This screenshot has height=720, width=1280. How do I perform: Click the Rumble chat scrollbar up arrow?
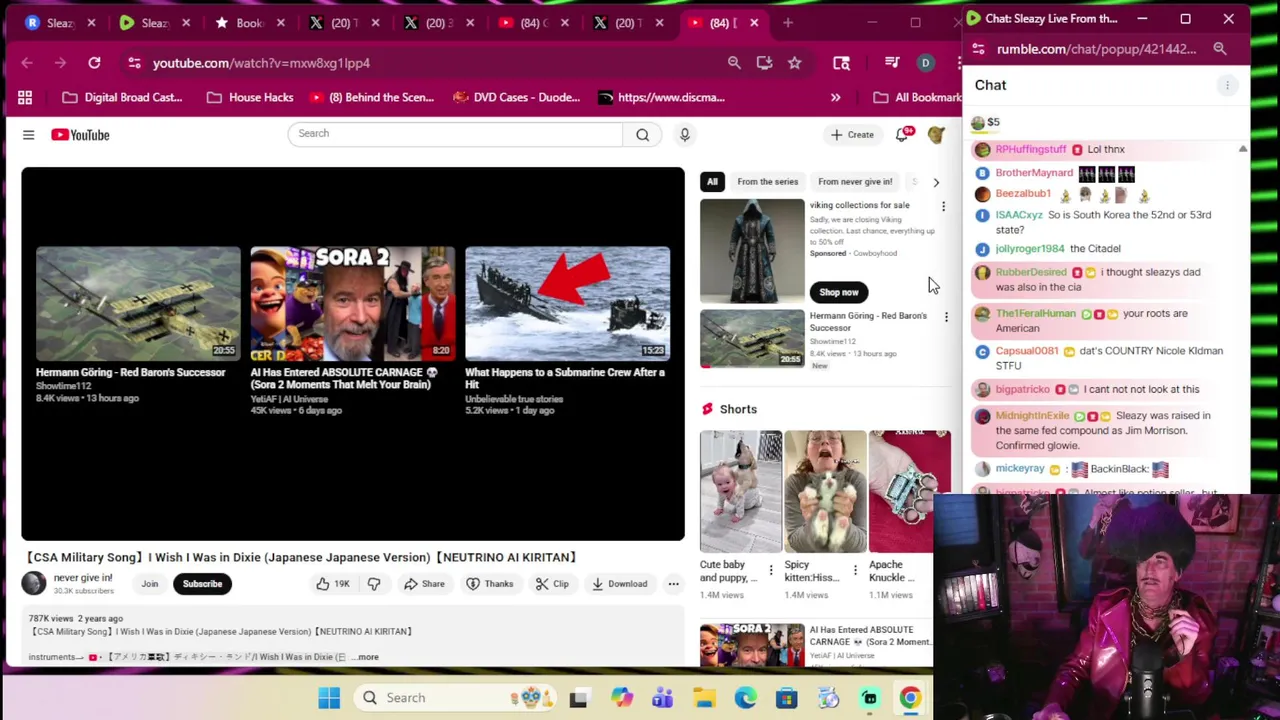[x=1243, y=149]
